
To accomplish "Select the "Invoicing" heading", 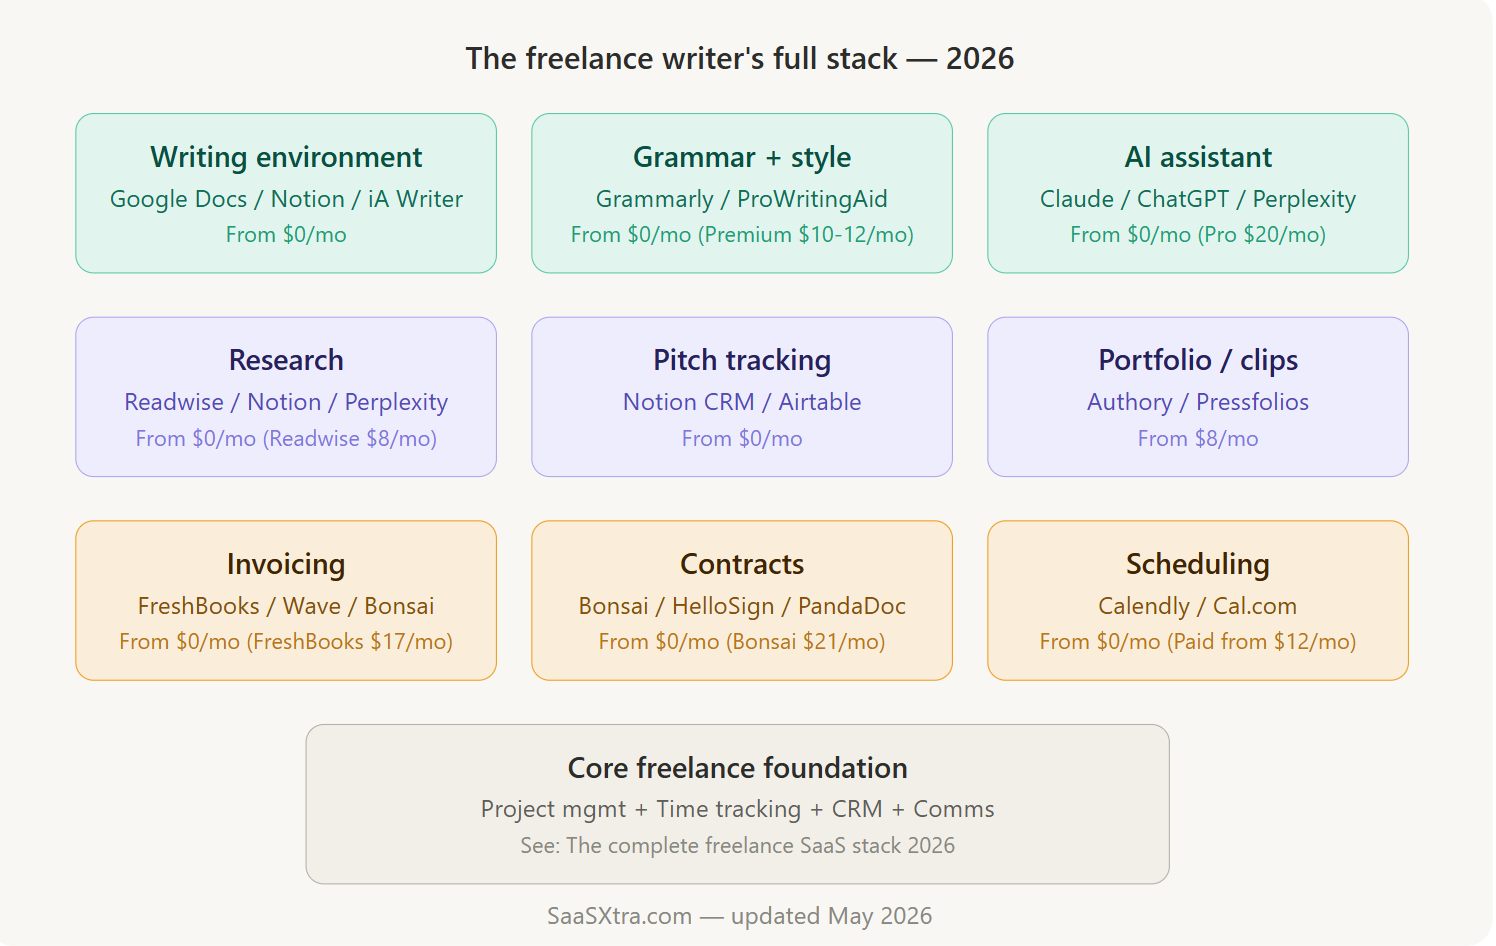I will tap(286, 564).
